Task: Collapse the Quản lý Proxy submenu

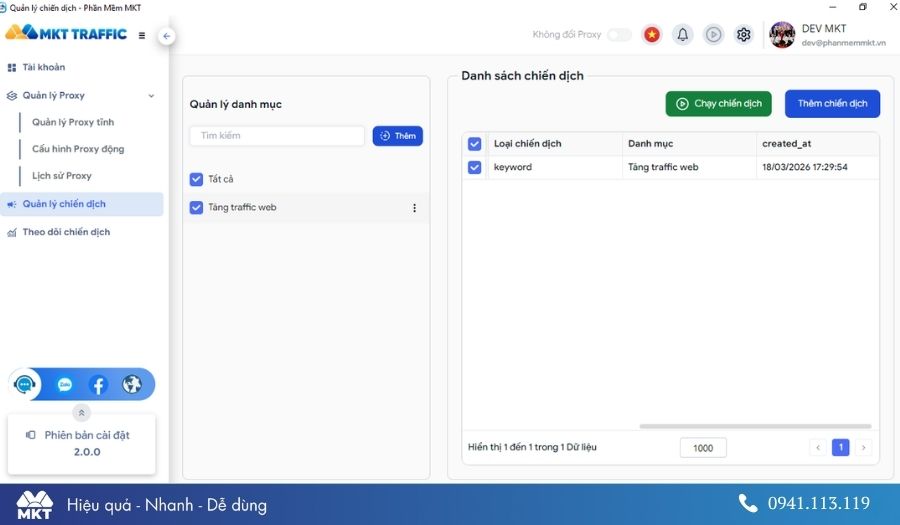Action: [151, 96]
